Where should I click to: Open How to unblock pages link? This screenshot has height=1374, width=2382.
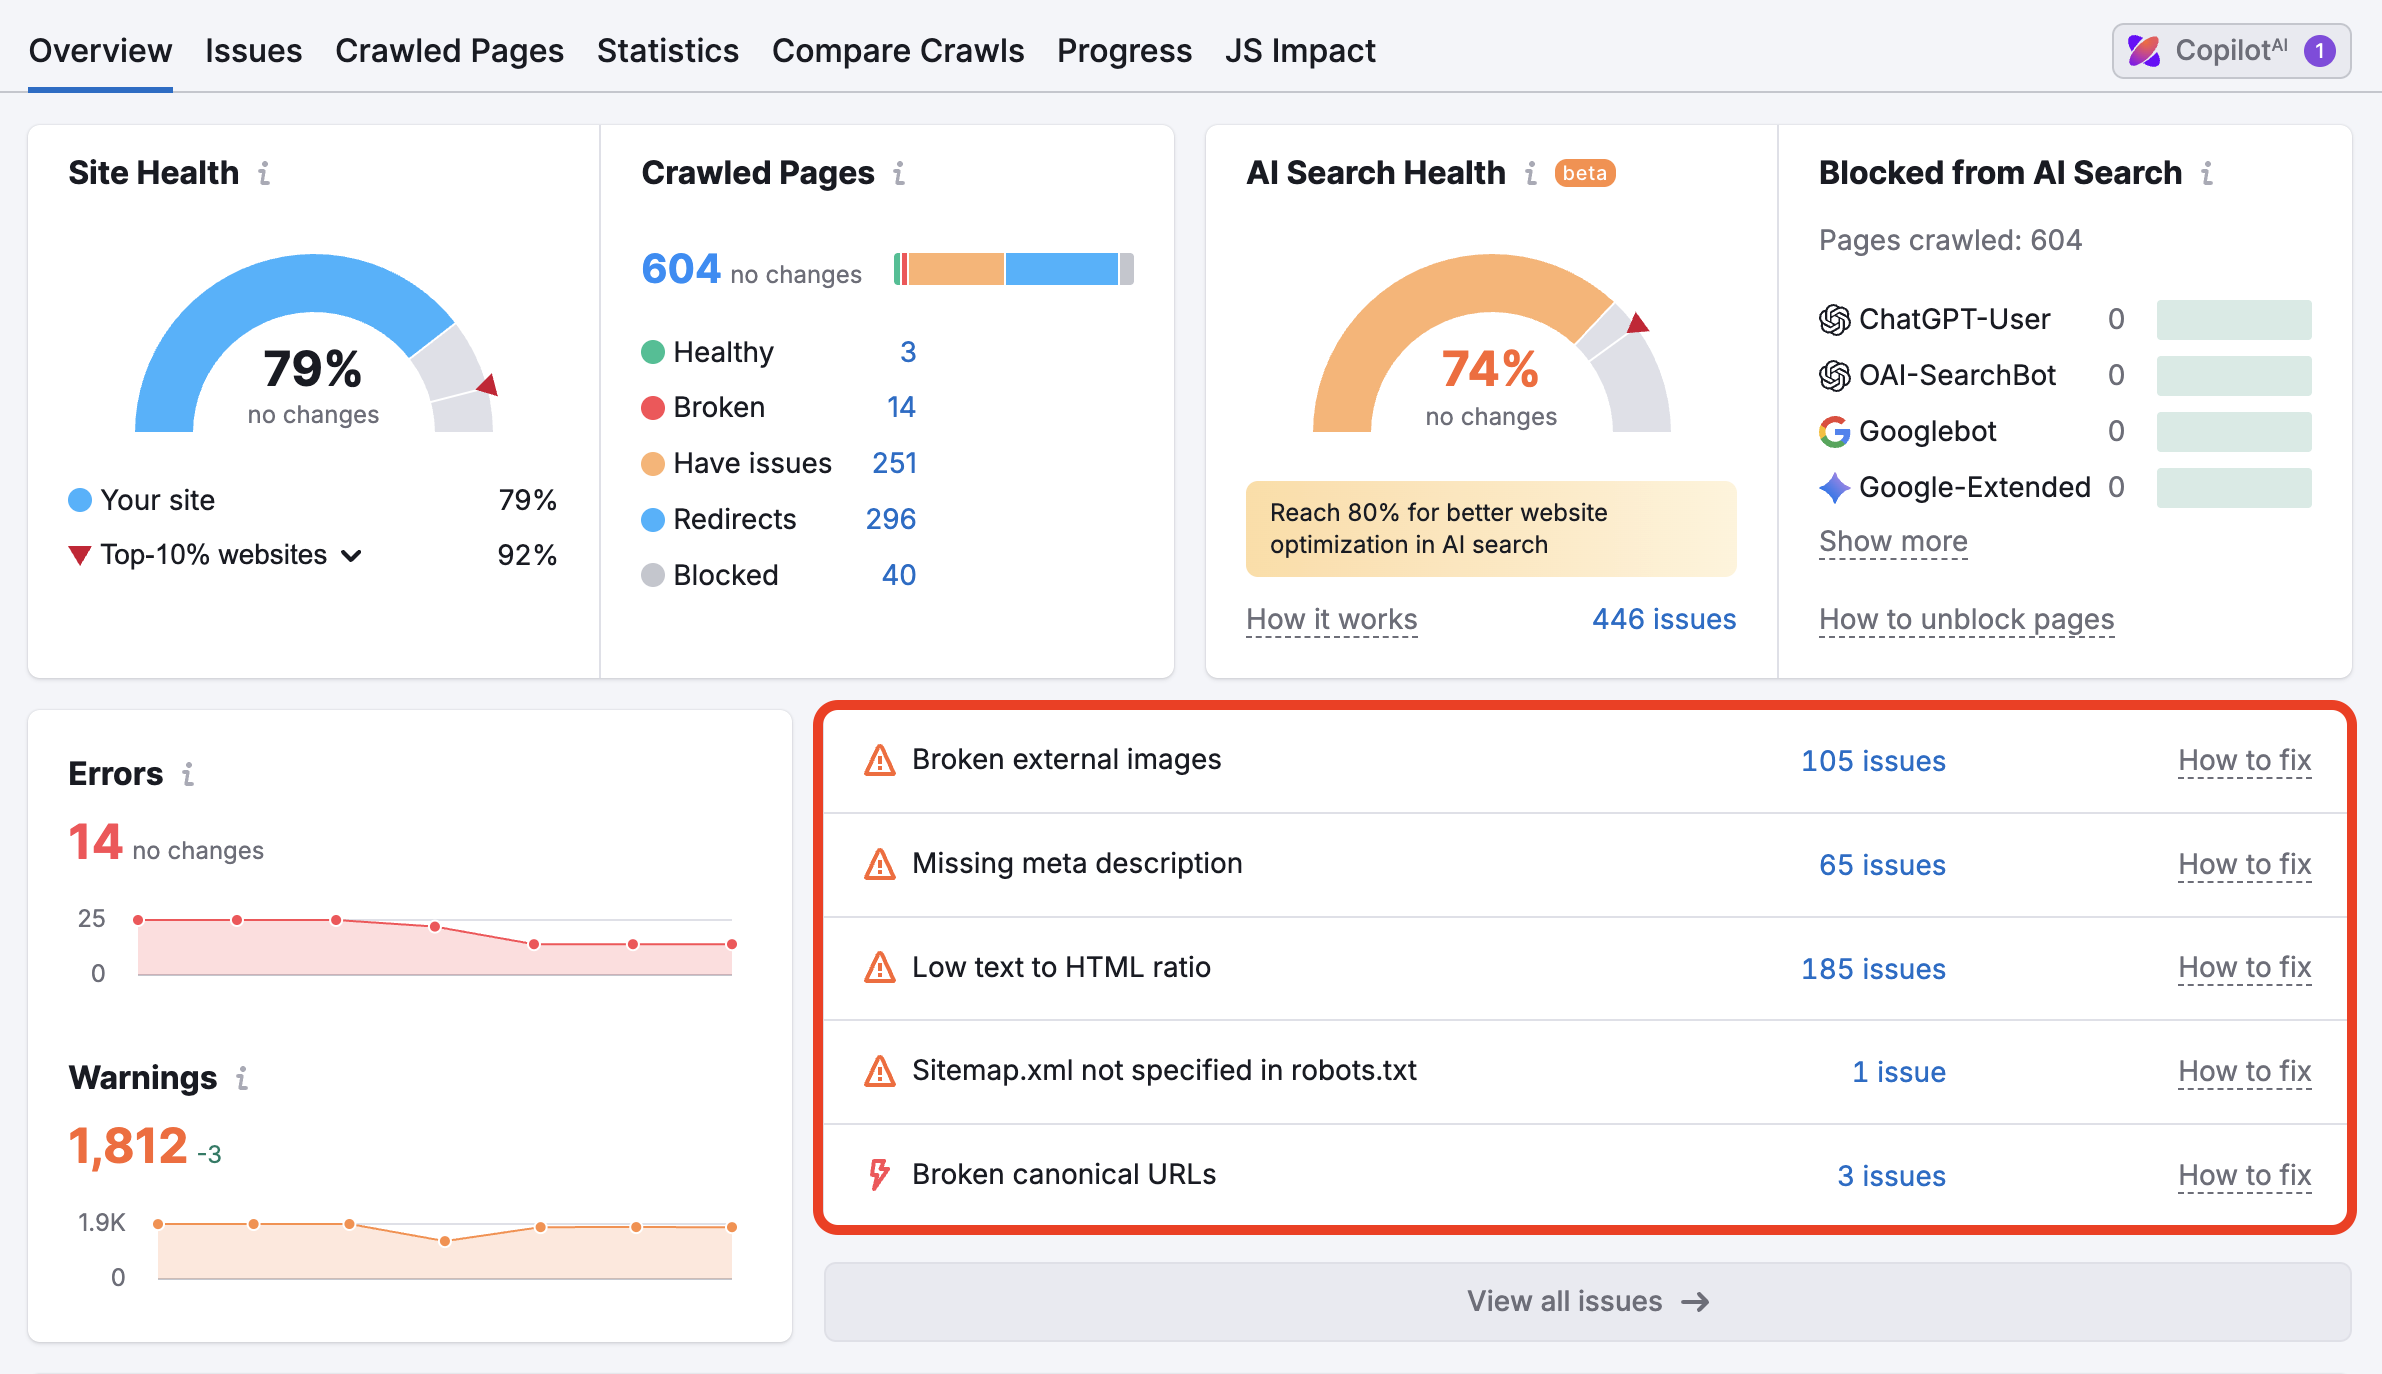[x=1966, y=620]
